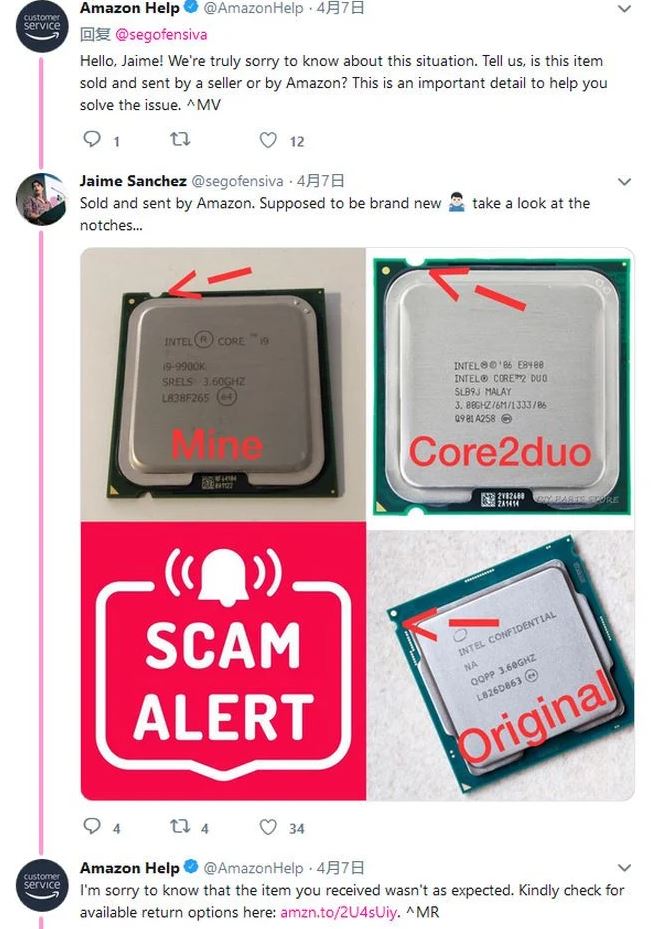Open the amzn.to/2U4sUiy return link
672x929 pixels.
coord(338,912)
